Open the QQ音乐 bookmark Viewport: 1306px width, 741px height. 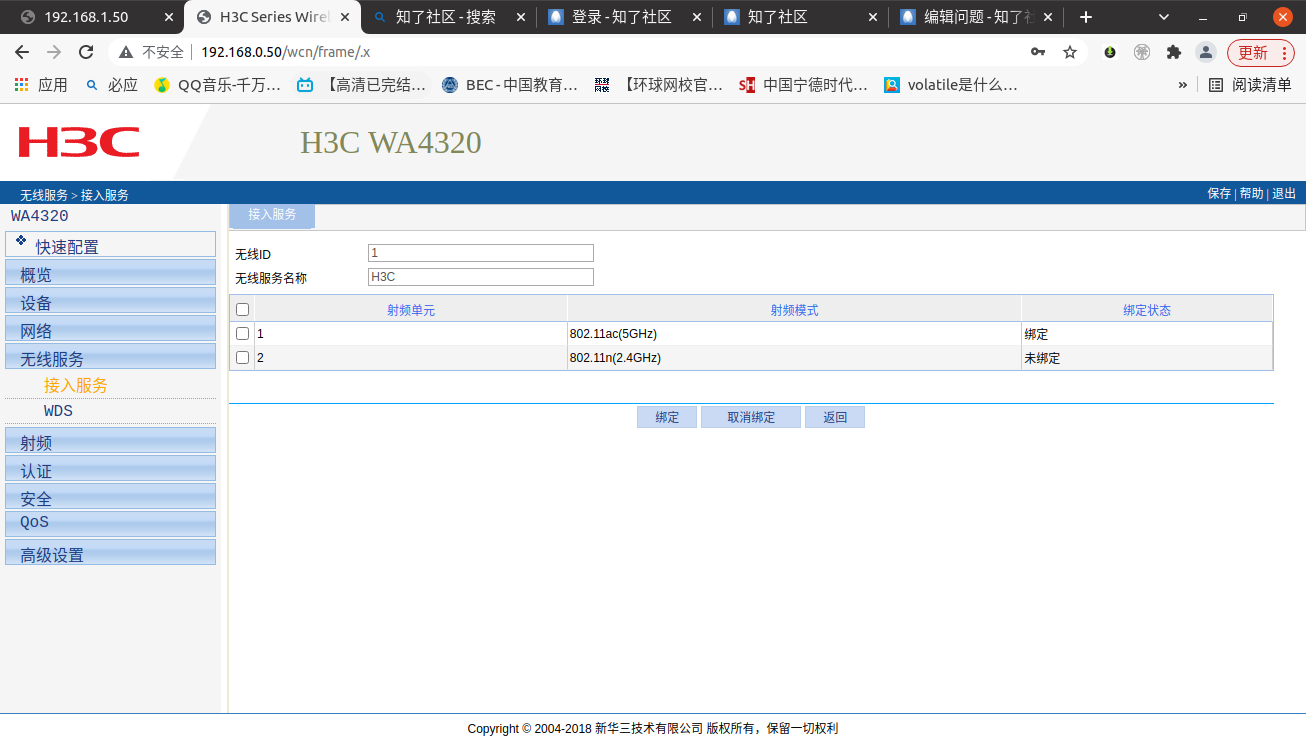[x=217, y=85]
